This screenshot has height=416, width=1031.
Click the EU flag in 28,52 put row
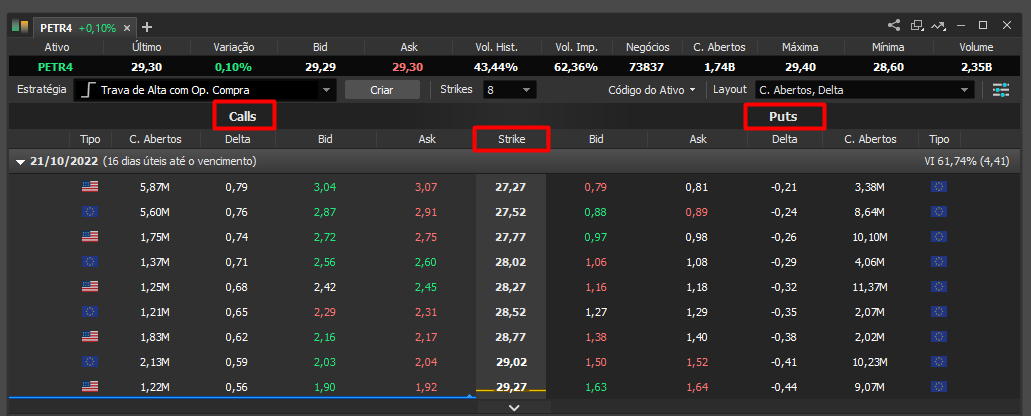coord(938,312)
